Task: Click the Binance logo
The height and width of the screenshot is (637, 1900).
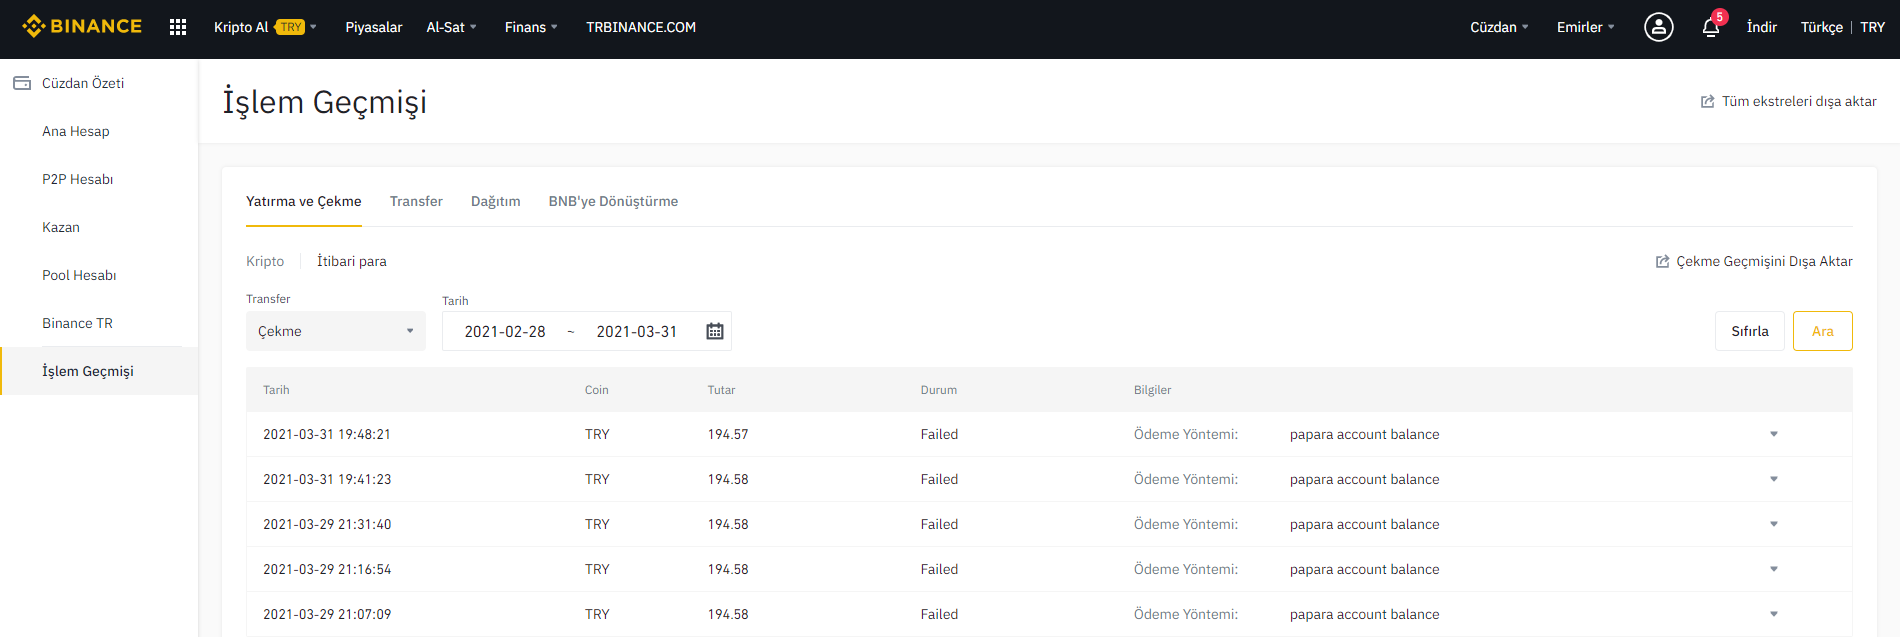Action: [x=82, y=26]
